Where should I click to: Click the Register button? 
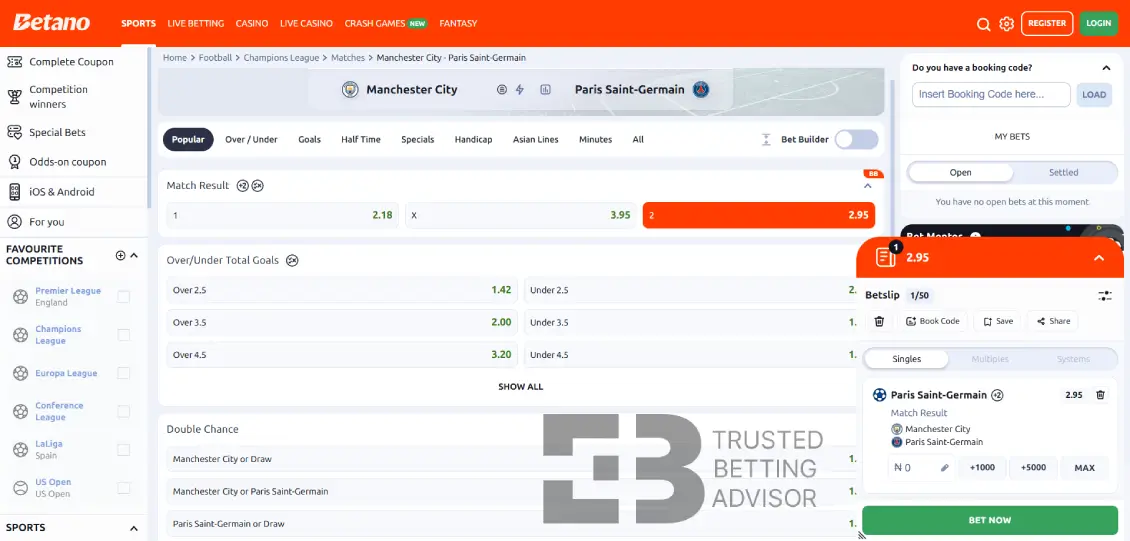coord(1047,24)
